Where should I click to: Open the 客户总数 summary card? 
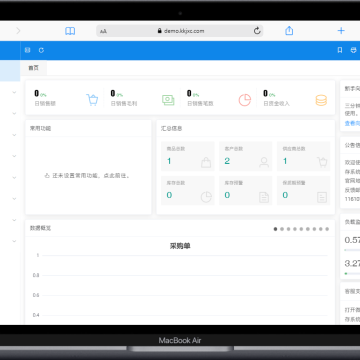coord(246,156)
